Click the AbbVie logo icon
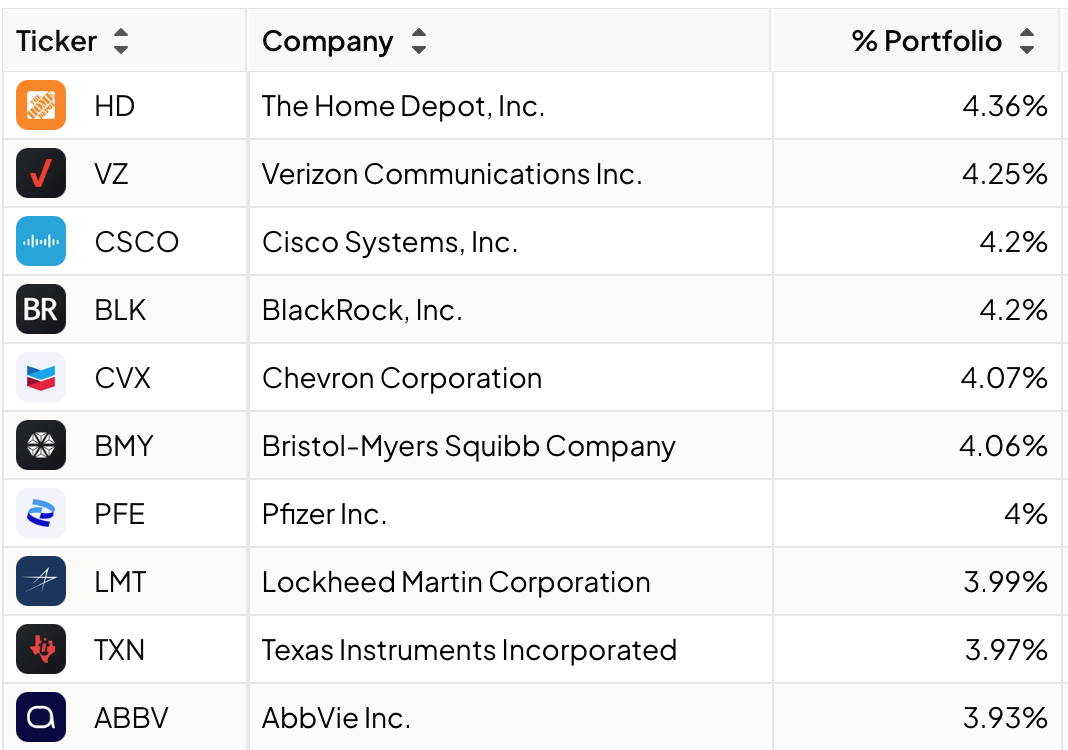1068x750 pixels. [x=41, y=717]
